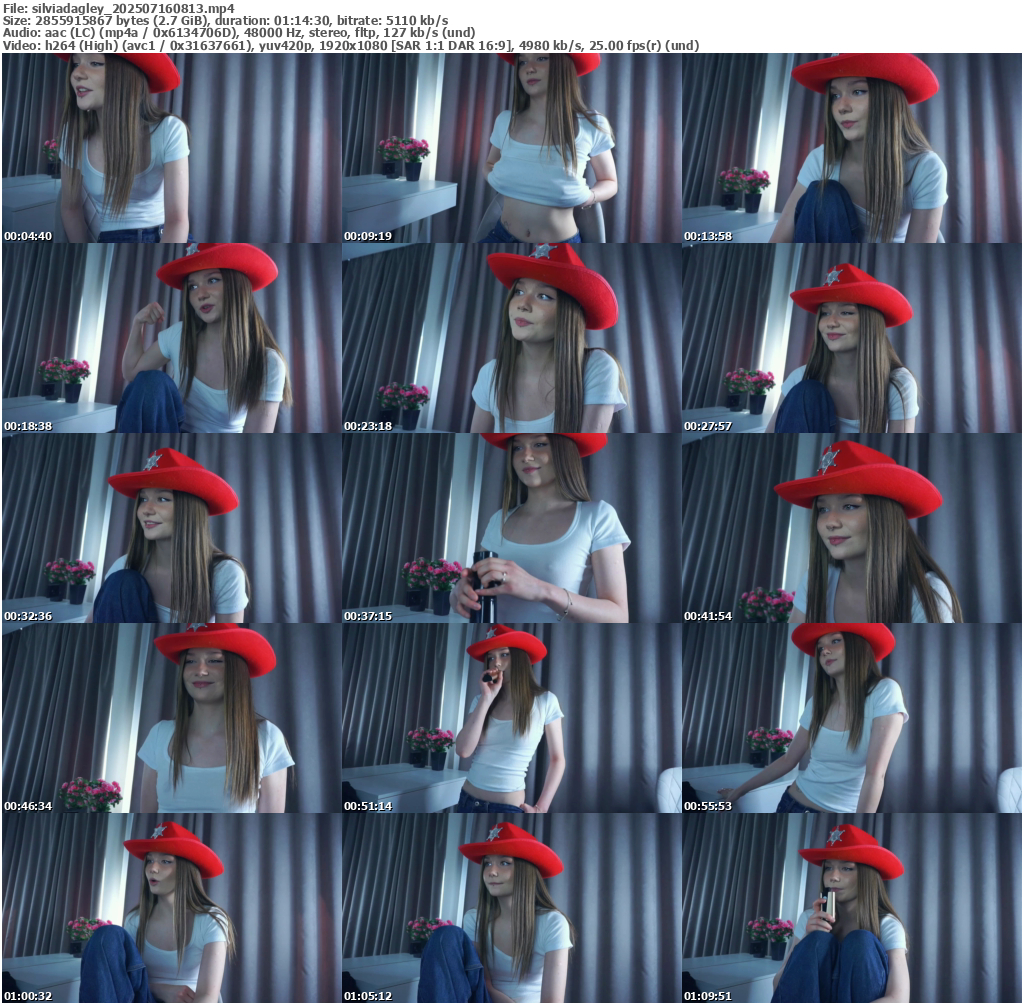Viewport: 1024px width, 1003px height.
Task: Click the frame marked 00:27:57
Action: click(x=851, y=338)
